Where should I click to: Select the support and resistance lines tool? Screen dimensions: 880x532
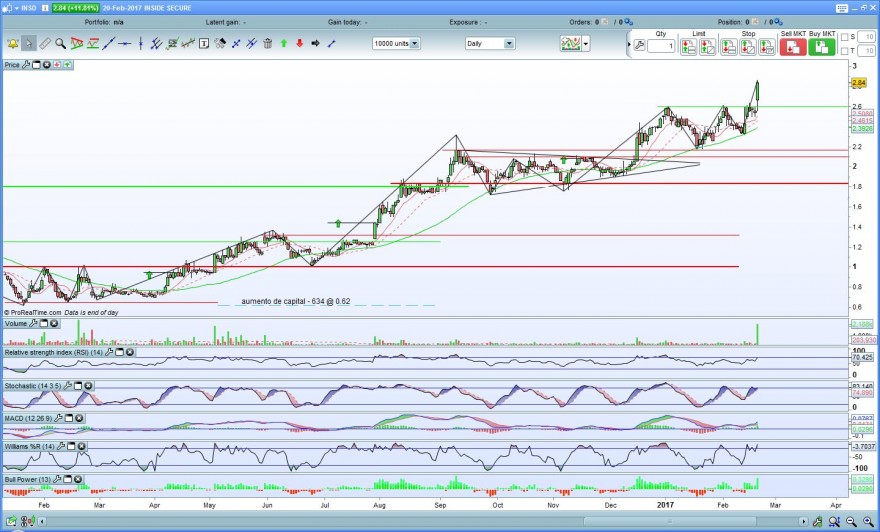(93, 43)
